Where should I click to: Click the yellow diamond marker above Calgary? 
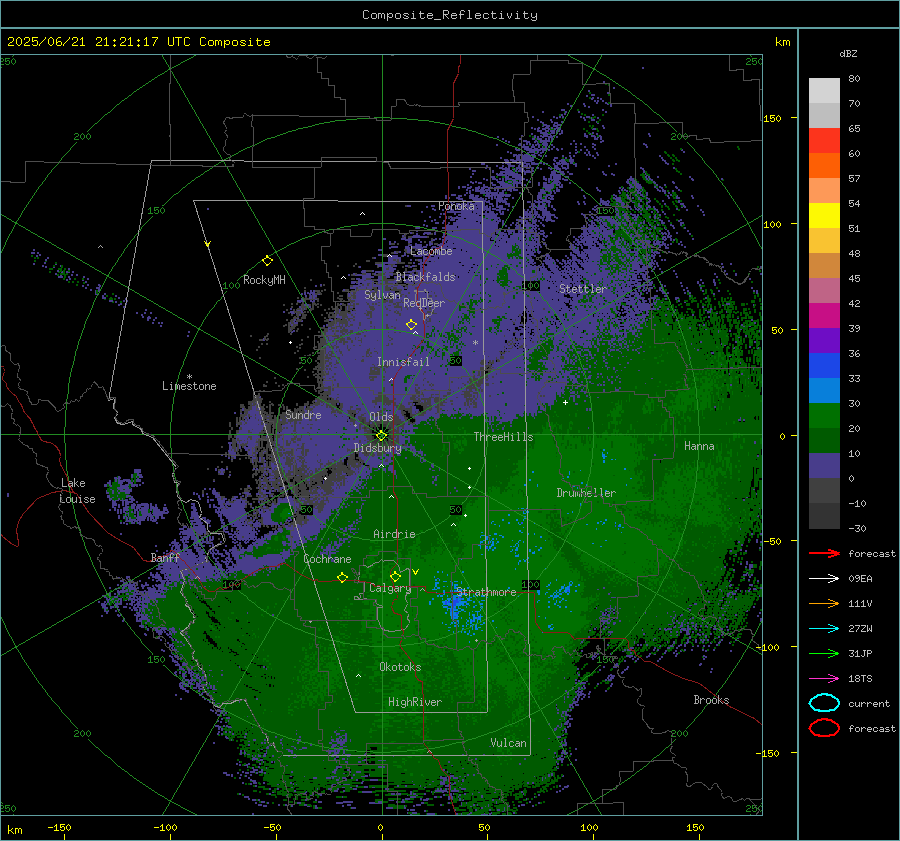tap(395, 576)
